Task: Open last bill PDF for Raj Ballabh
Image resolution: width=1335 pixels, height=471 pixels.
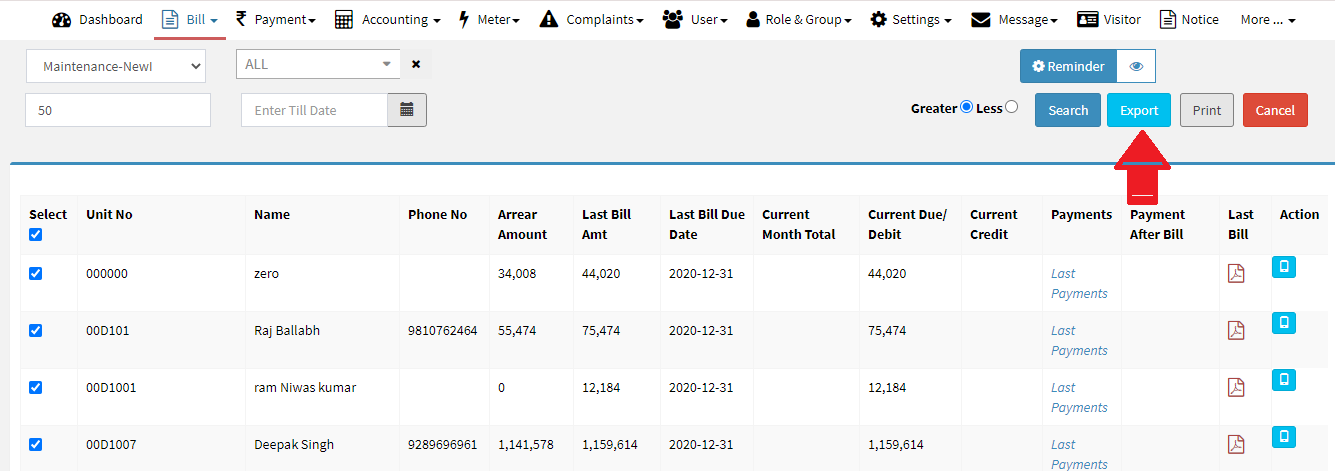Action: (x=1236, y=331)
